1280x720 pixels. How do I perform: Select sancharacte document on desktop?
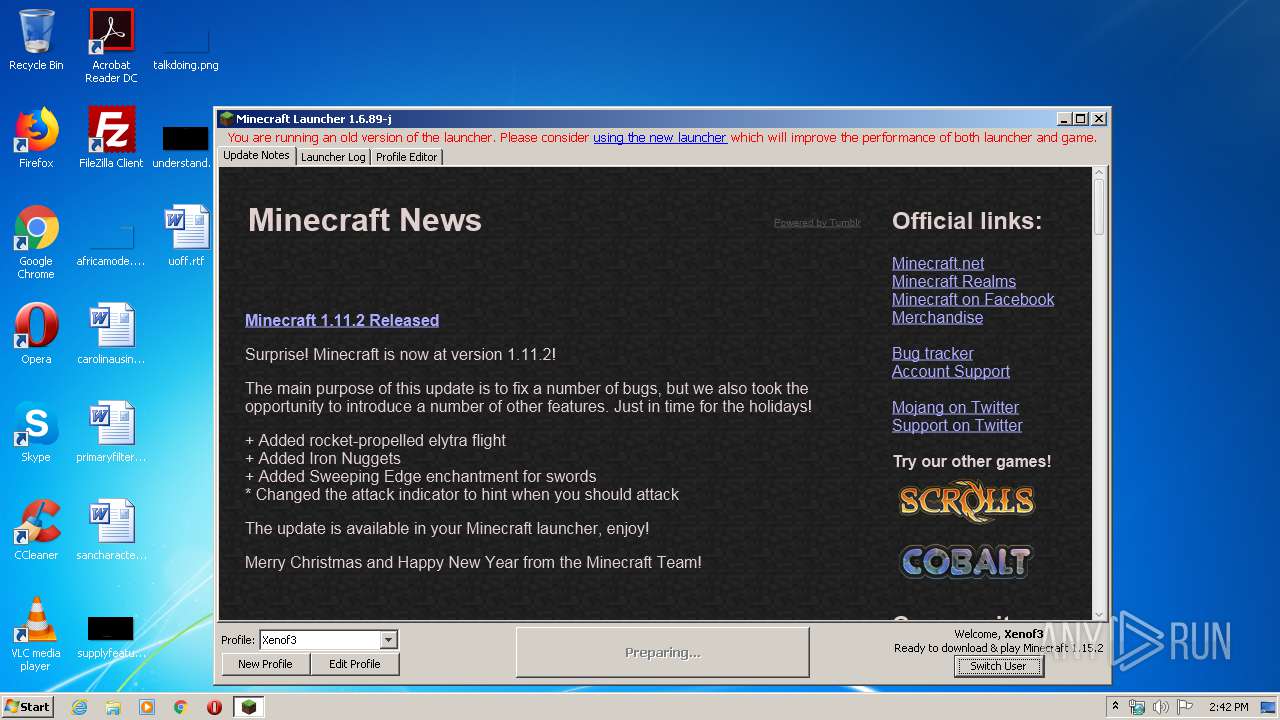[111, 530]
